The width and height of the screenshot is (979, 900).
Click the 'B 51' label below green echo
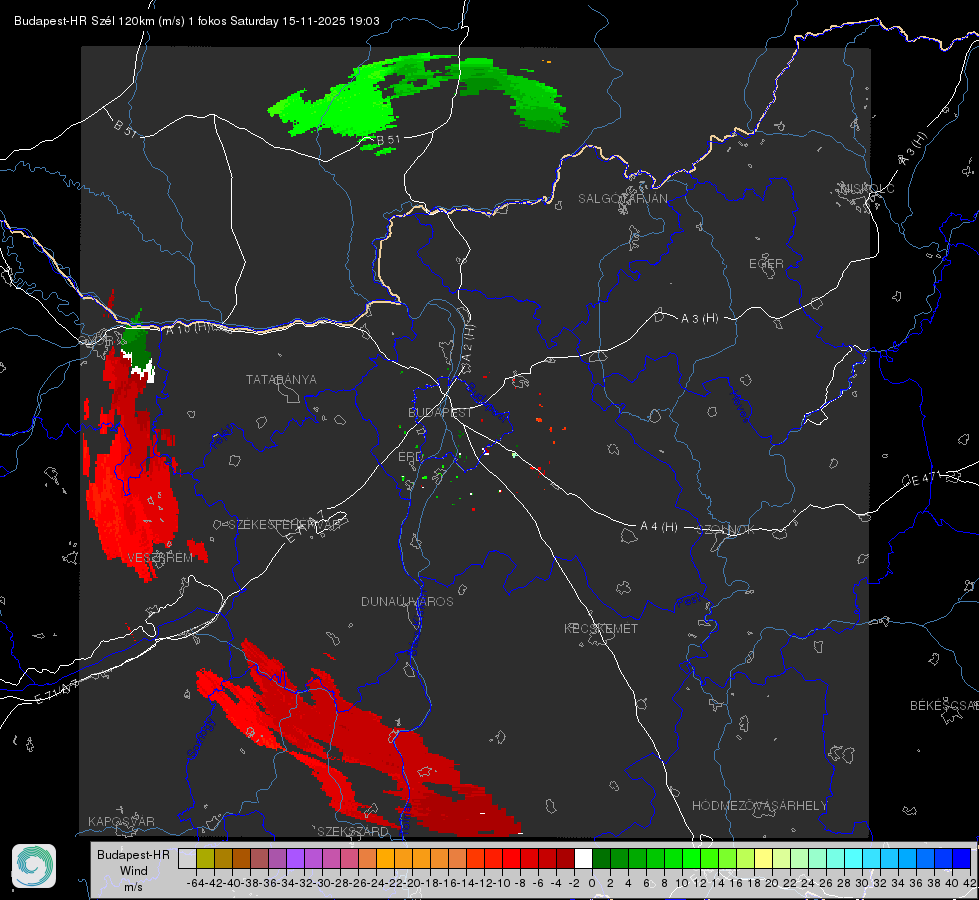pyautogui.click(x=388, y=140)
